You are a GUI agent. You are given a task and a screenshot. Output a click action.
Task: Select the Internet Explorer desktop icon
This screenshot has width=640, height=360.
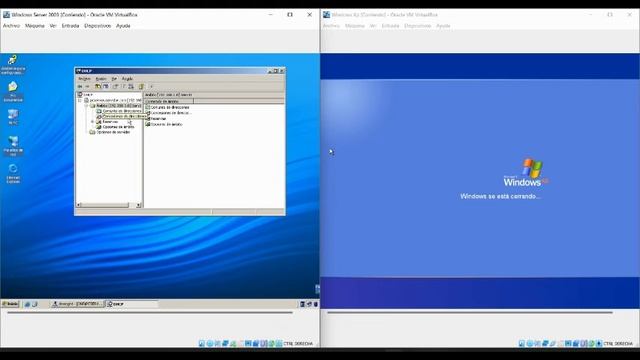13,173
